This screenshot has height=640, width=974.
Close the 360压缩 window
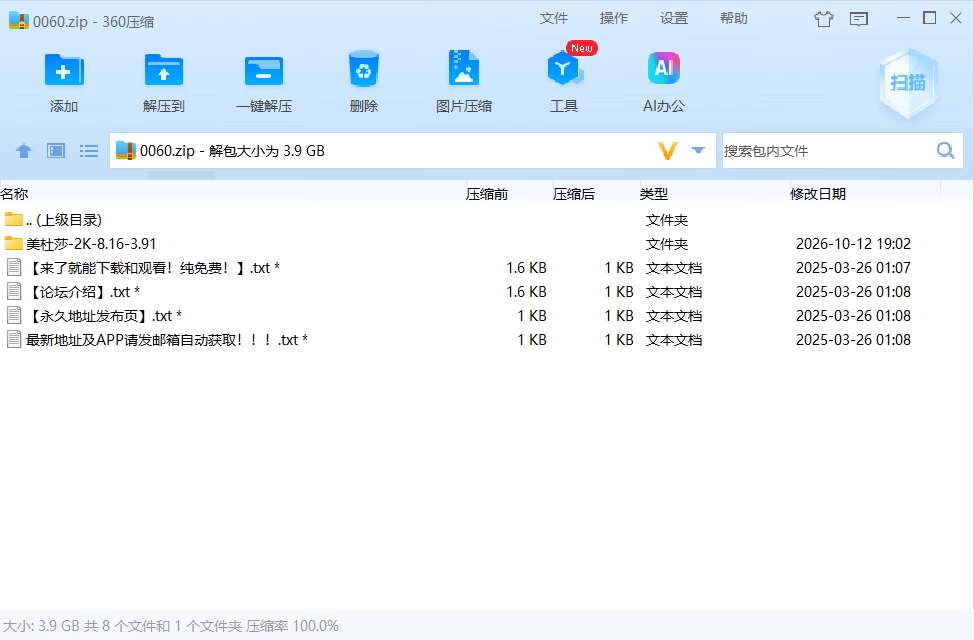click(956, 18)
